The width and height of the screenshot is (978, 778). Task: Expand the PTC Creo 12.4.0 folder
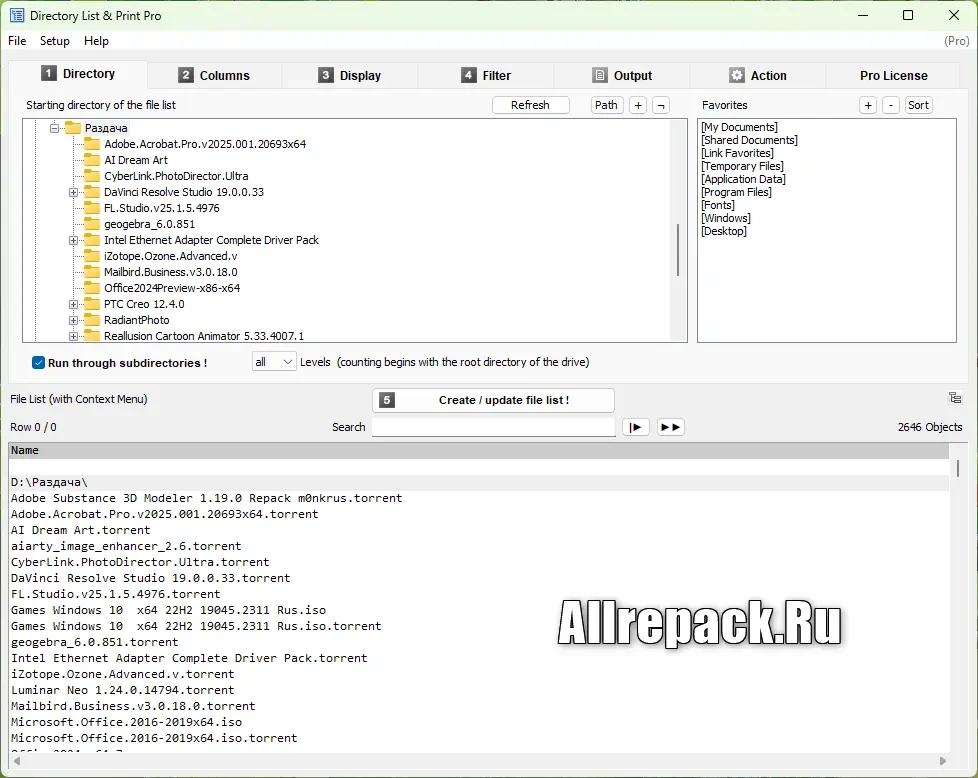coord(74,304)
